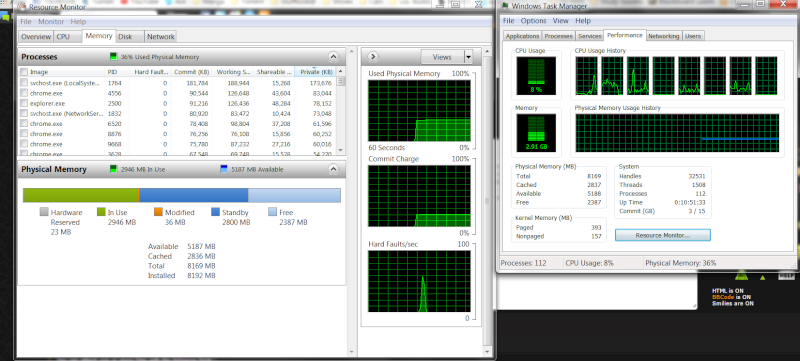The height and width of the screenshot is (361, 800).
Task: Tick the first chrome.exe checkbox (PID 4556)
Action: point(24,93)
